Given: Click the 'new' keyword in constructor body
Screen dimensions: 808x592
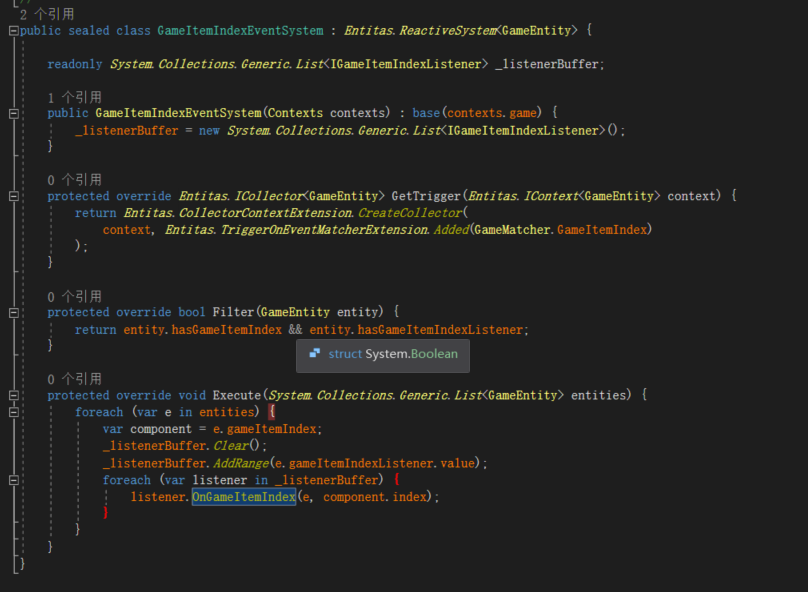Looking at the screenshot, I should [x=209, y=131].
